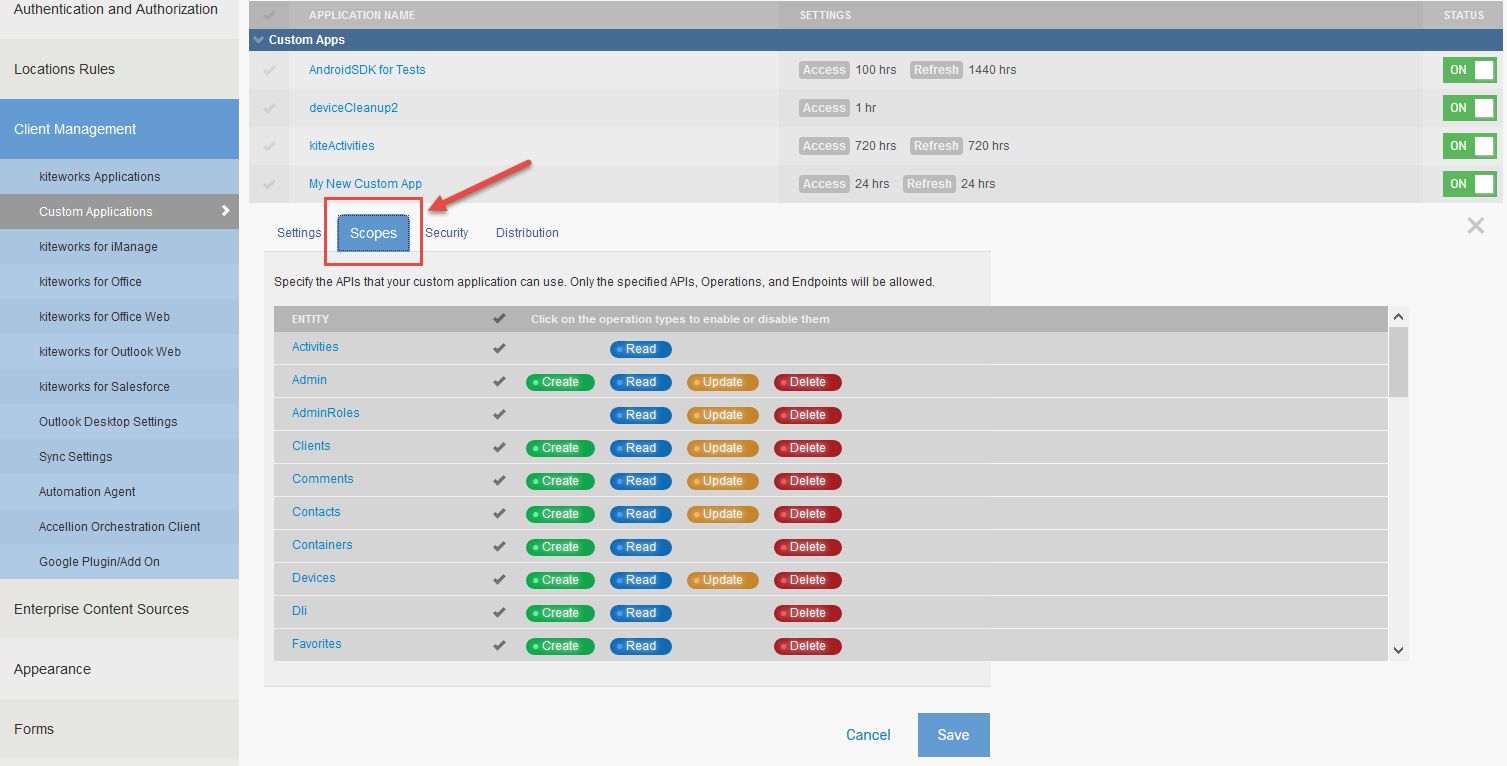Turn off the deviceCleanup2 status switch
1507x766 pixels.
[1469, 108]
